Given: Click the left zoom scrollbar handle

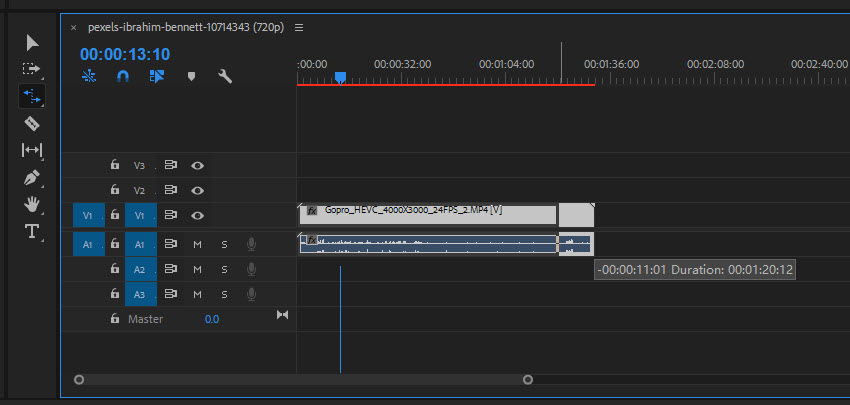Looking at the screenshot, I should click(79, 380).
